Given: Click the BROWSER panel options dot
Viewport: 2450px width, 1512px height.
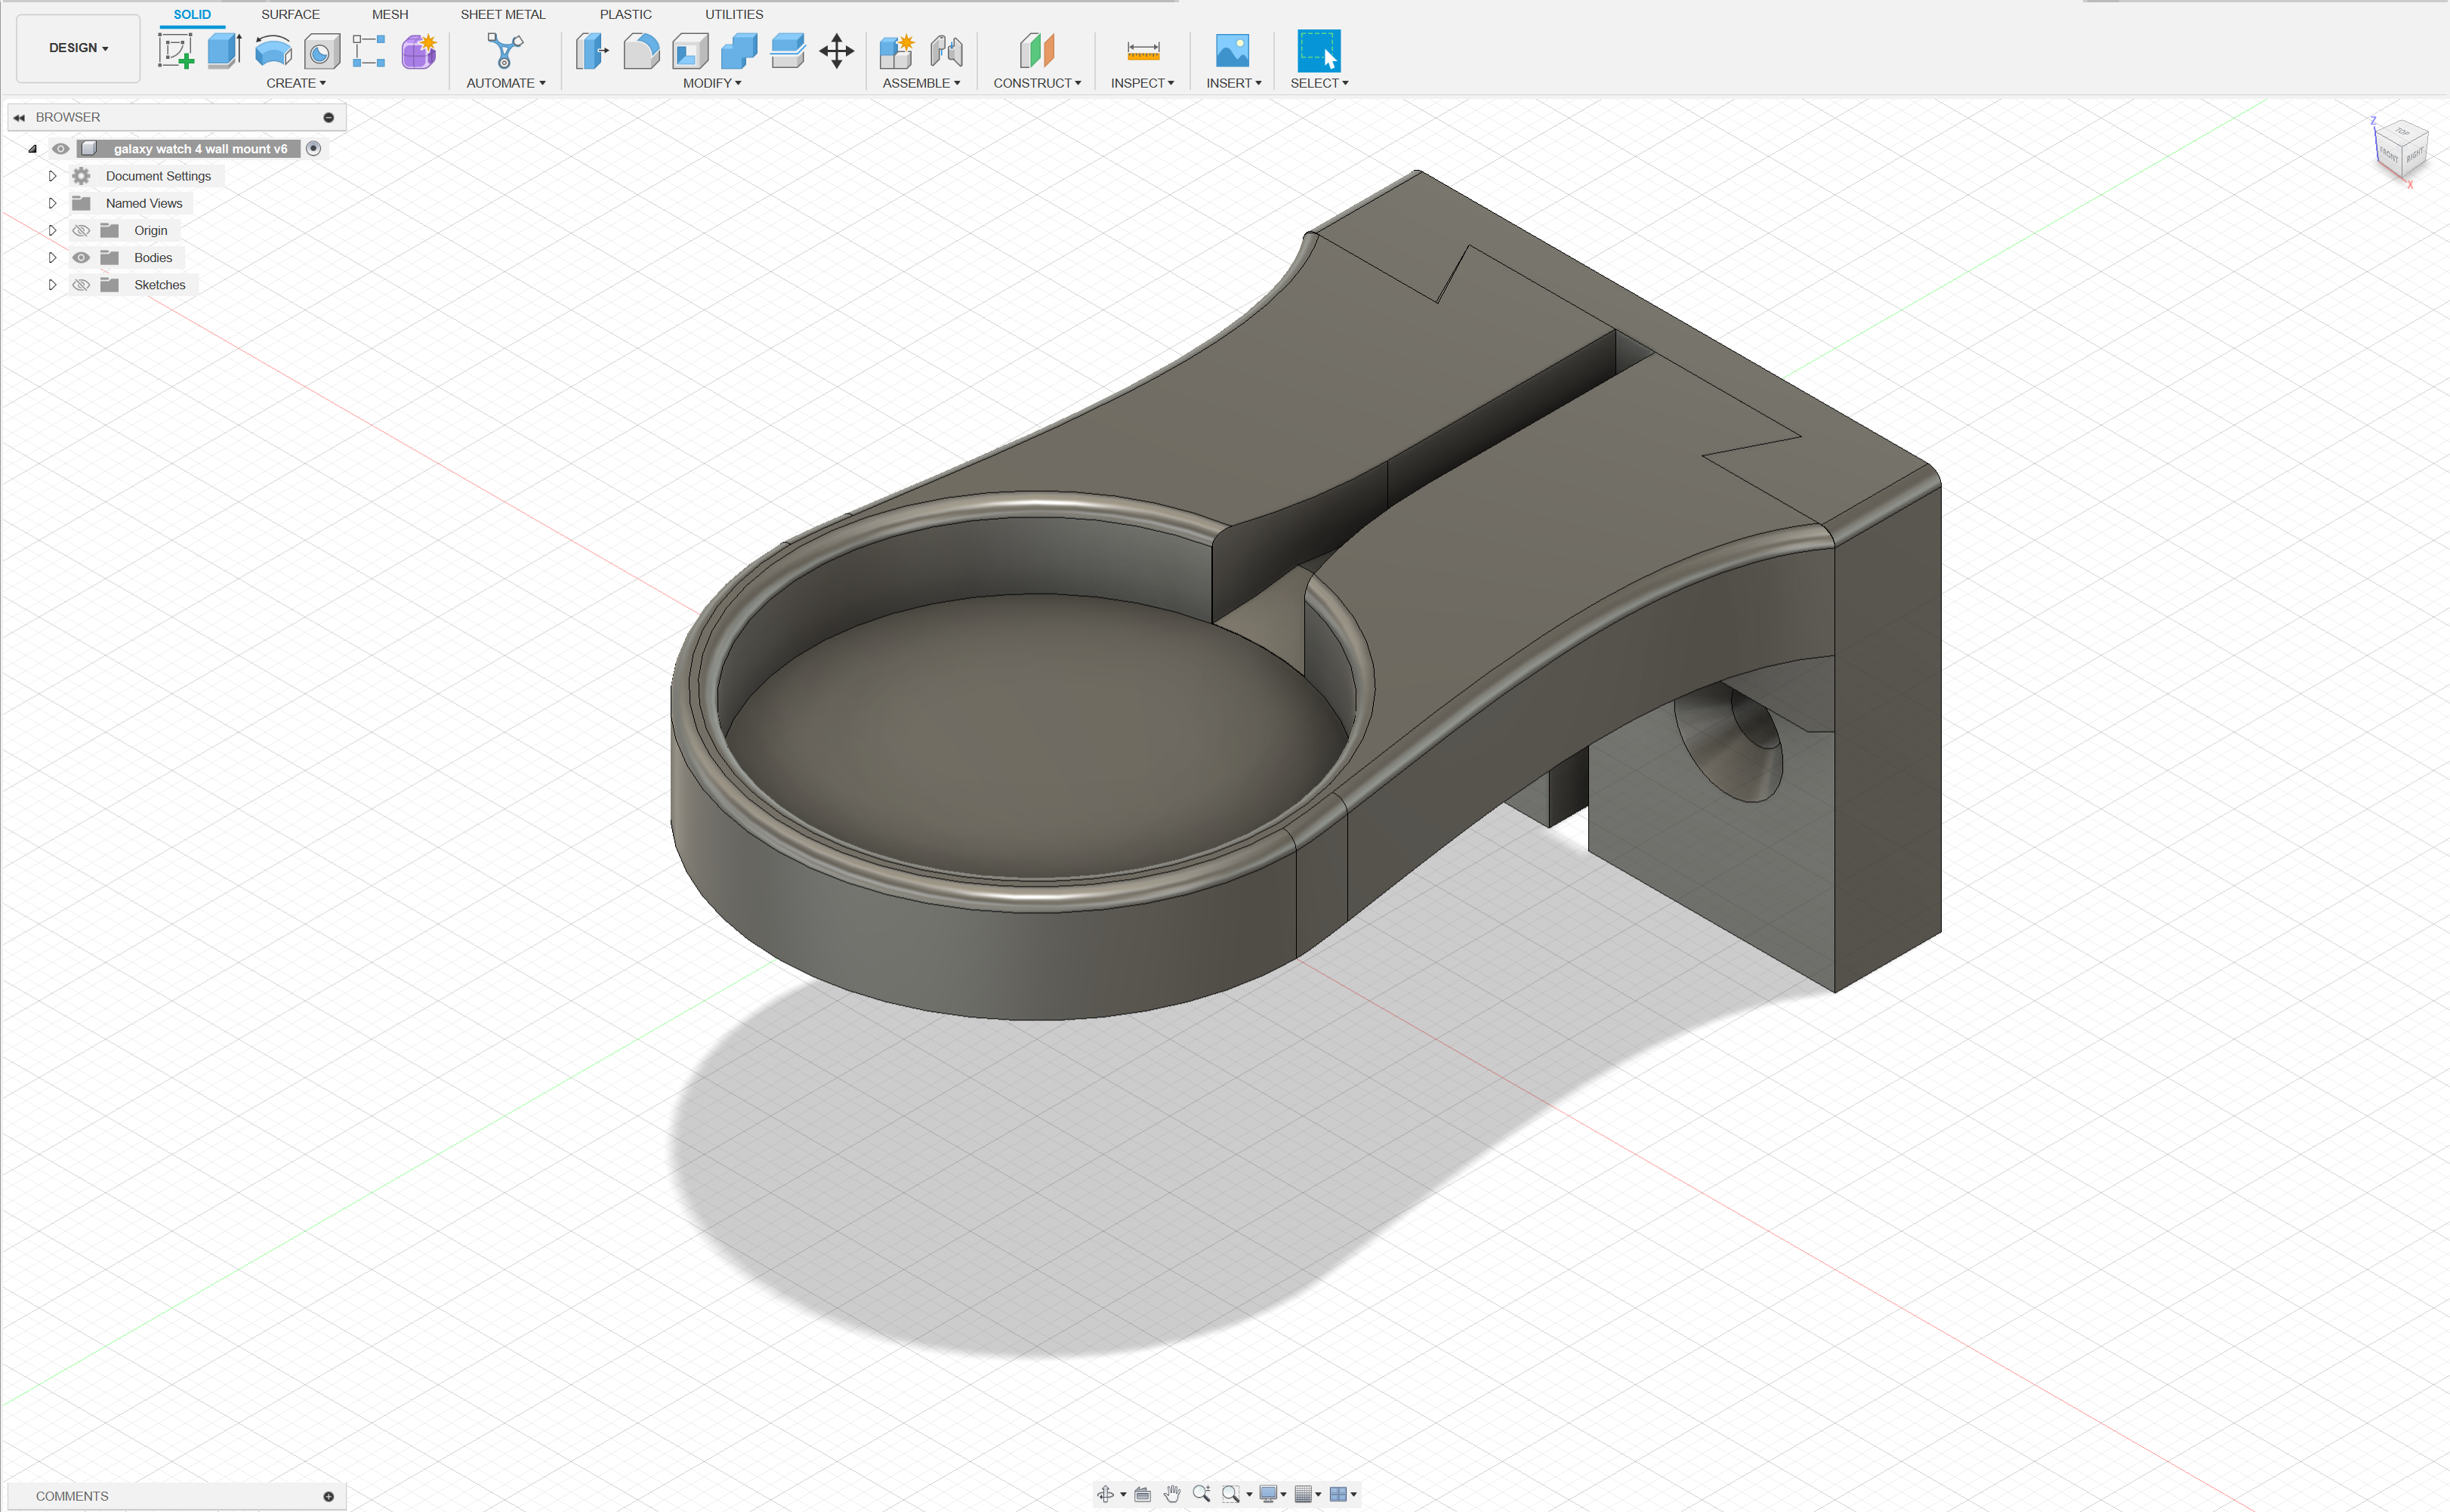Looking at the screenshot, I should click(328, 117).
